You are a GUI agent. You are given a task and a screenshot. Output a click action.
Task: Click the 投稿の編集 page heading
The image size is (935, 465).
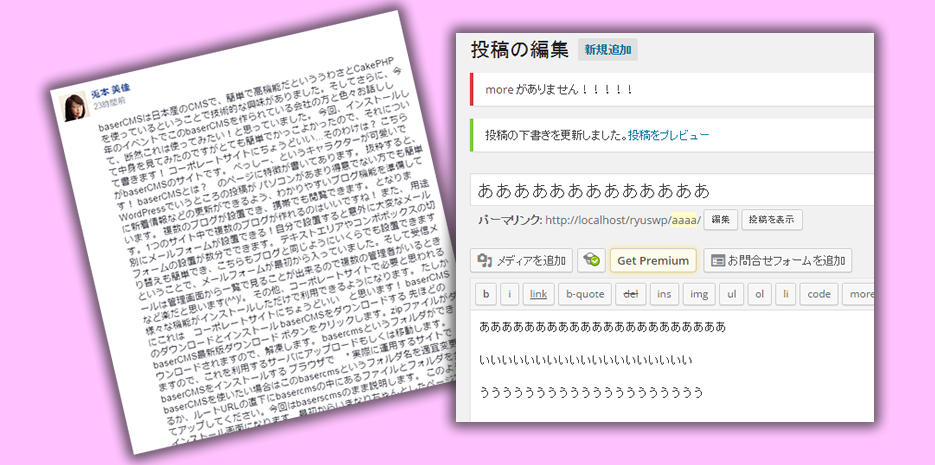(x=519, y=50)
